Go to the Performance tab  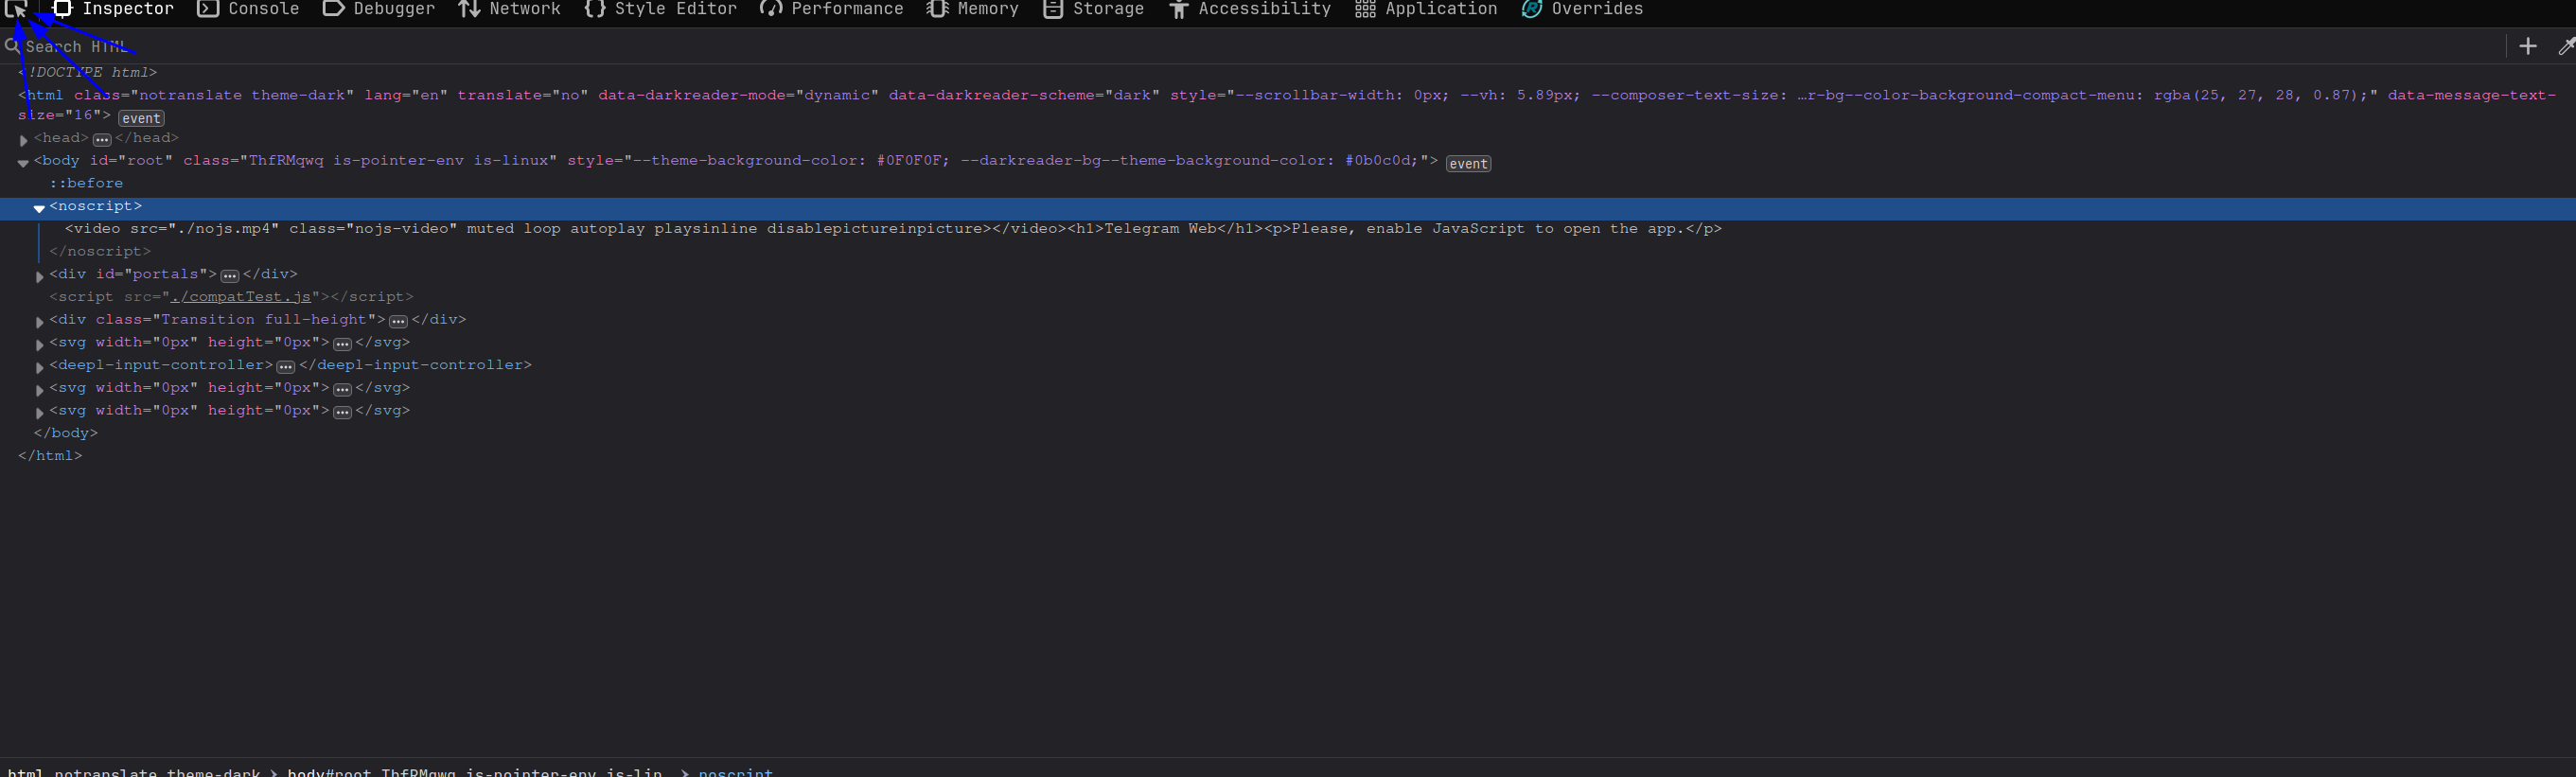tap(831, 9)
